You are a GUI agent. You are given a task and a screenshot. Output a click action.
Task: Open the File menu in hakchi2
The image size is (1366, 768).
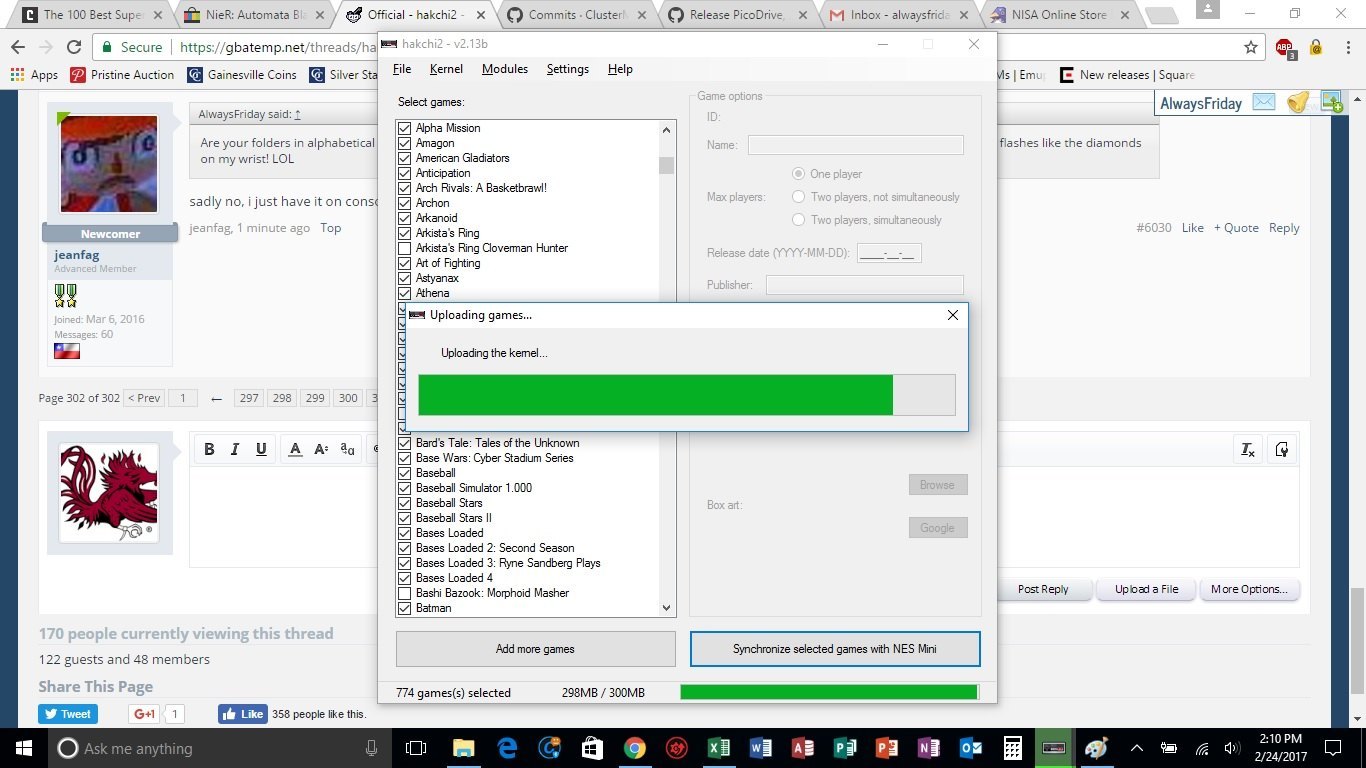pyautogui.click(x=402, y=69)
